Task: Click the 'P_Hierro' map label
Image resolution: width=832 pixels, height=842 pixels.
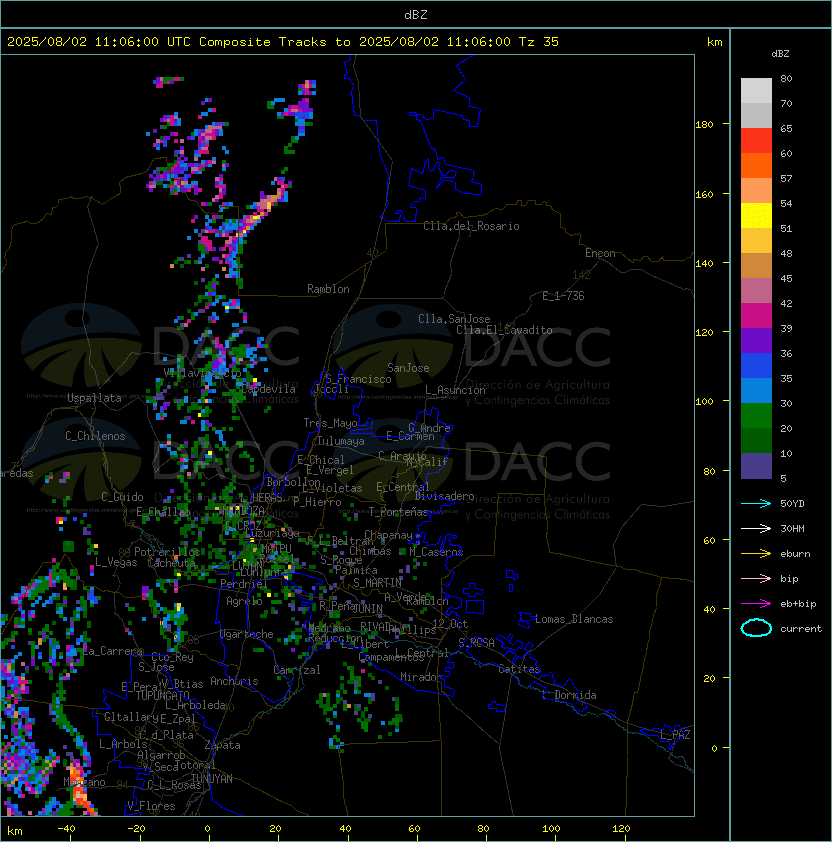Action: pos(317,502)
